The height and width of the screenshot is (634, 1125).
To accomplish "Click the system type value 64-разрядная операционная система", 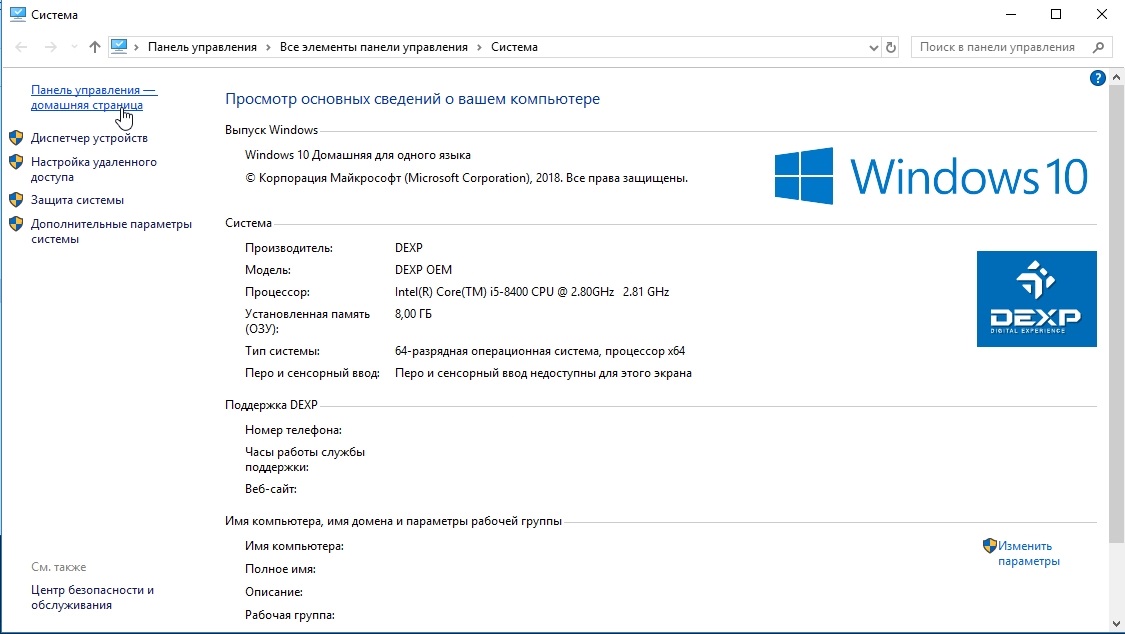I will 540,351.
